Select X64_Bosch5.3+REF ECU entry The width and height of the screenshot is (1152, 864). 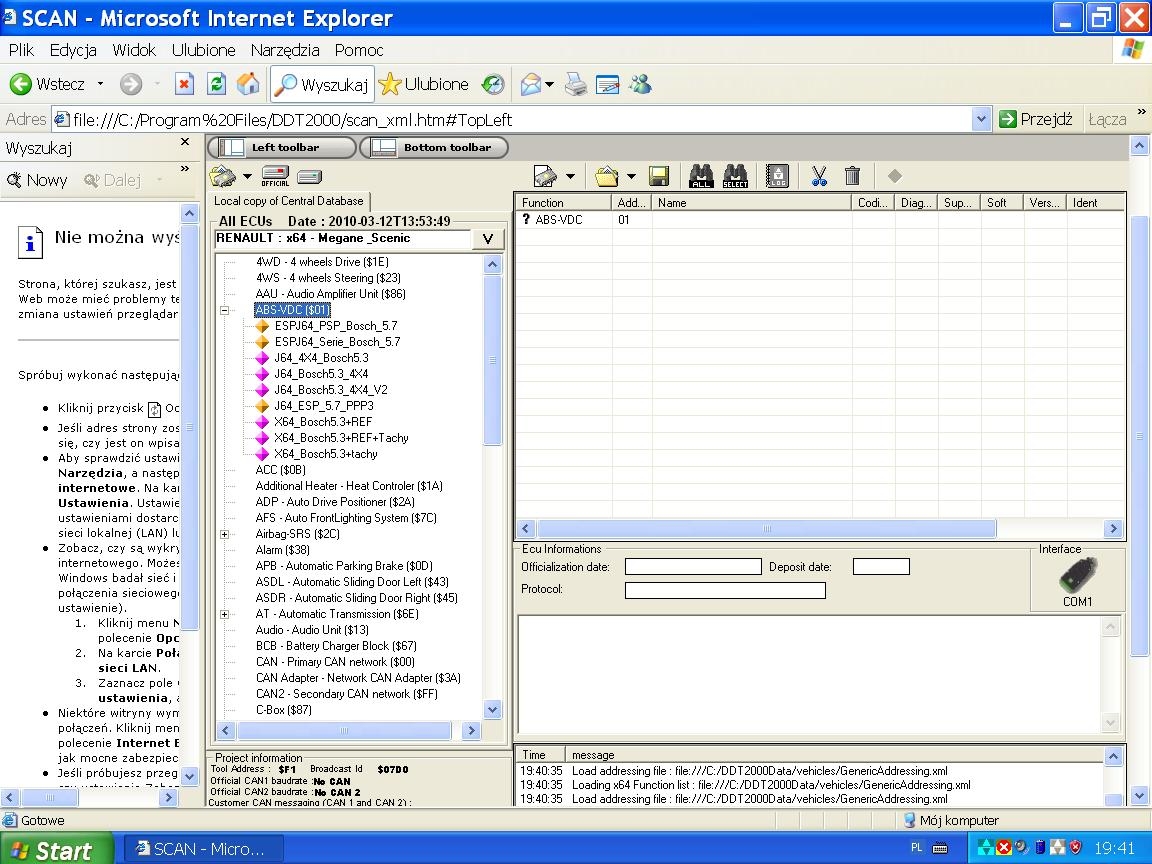[x=323, y=422]
